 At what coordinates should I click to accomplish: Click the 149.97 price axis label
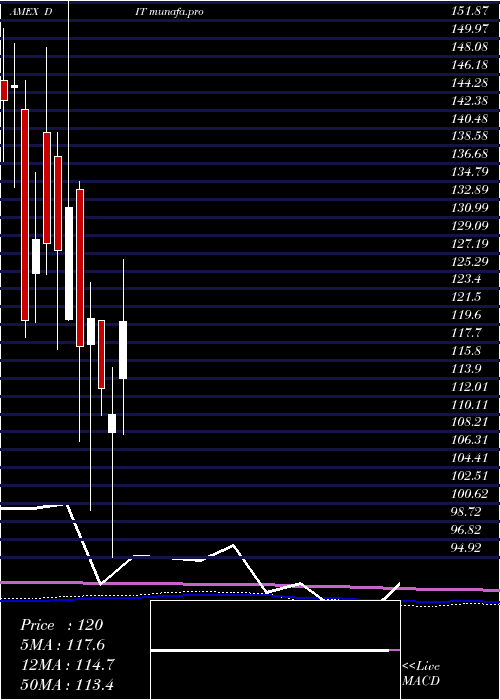pyautogui.click(x=472, y=29)
